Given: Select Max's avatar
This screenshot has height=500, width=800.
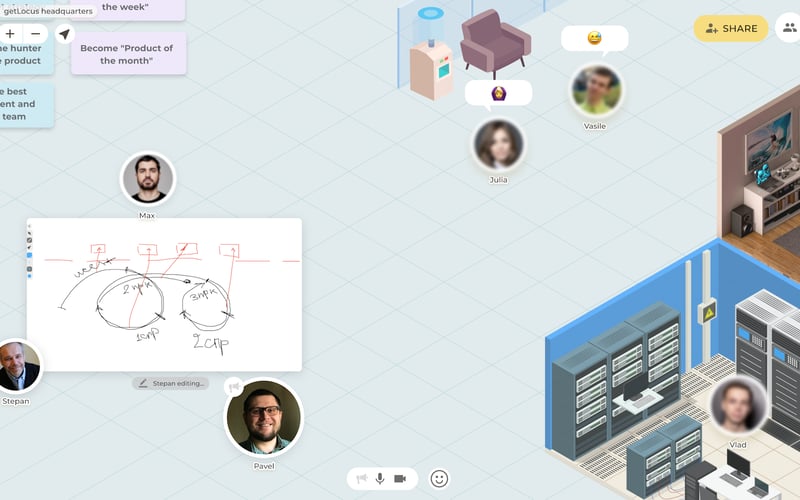Looking at the screenshot, I should pyautogui.click(x=148, y=179).
